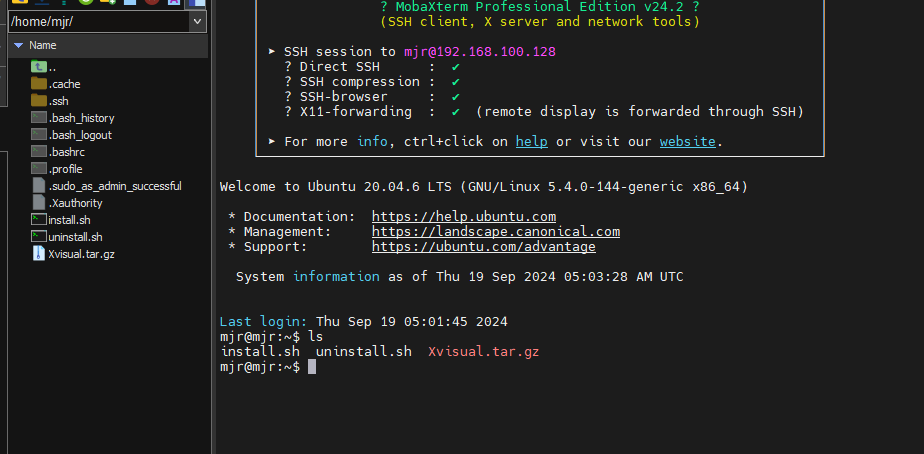Open the ubuntu.com/advantage support link
Viewport: 924px width, 454px height.
[483, 247]
